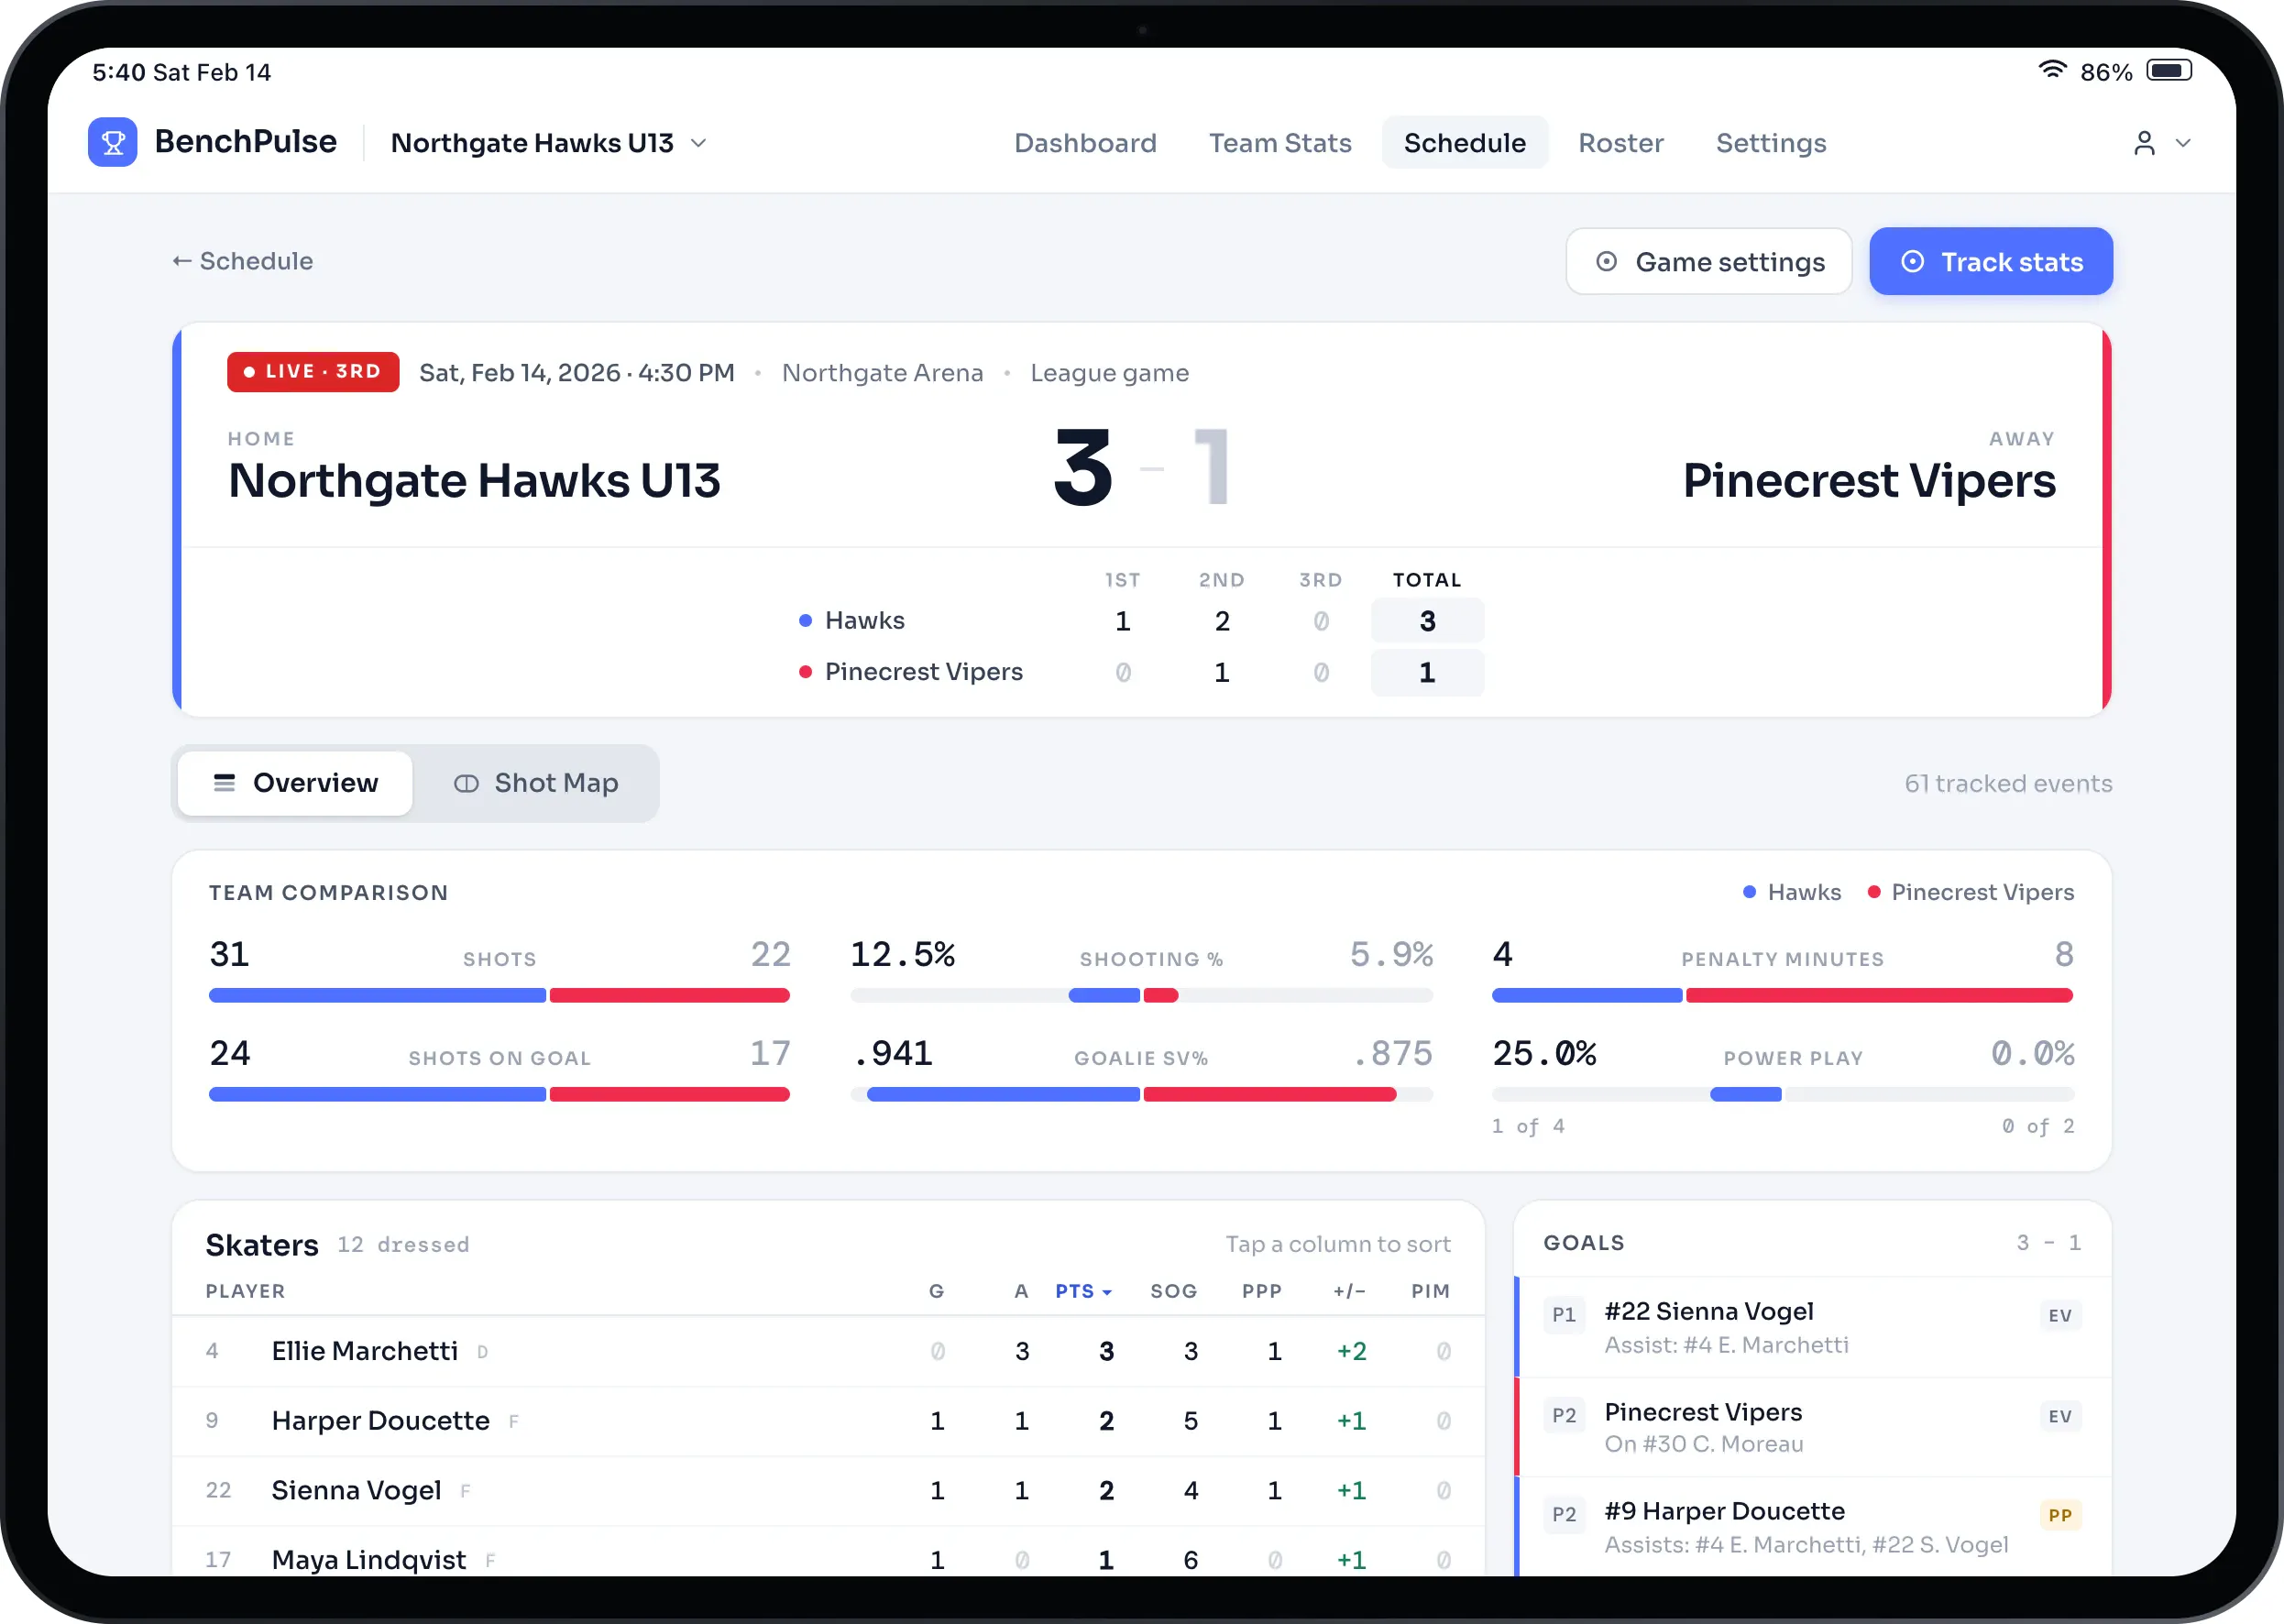Open the #9 Harper Doucette goal entry
This screenshot has width=2284, height=1624.
[x=1813, y=1527]
